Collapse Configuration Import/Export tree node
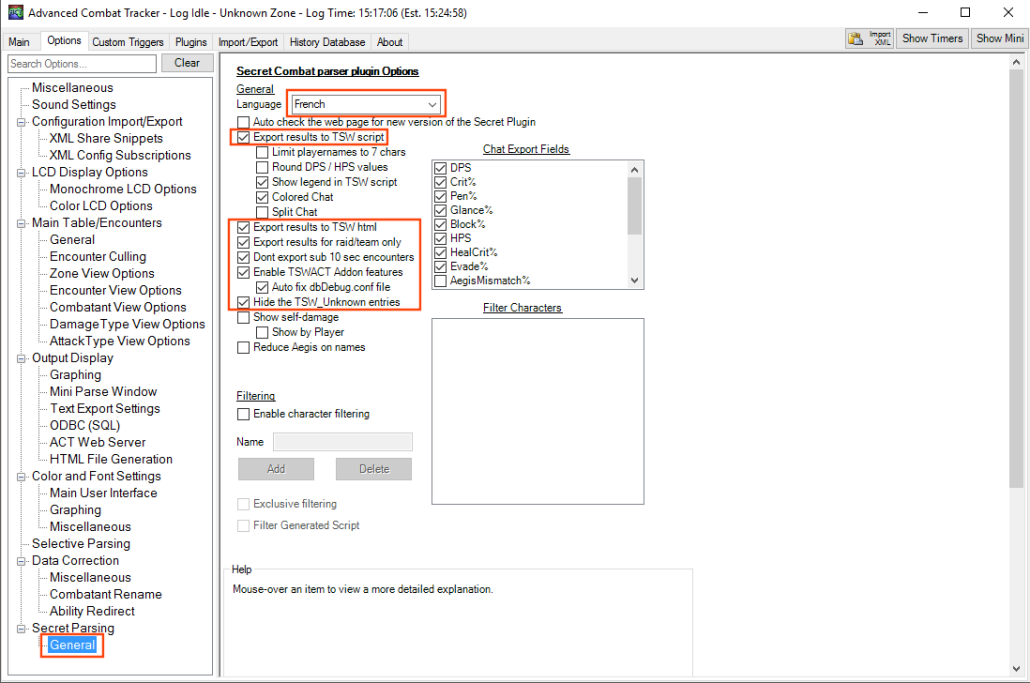The image size is (1030, 683). click(21, 122)
